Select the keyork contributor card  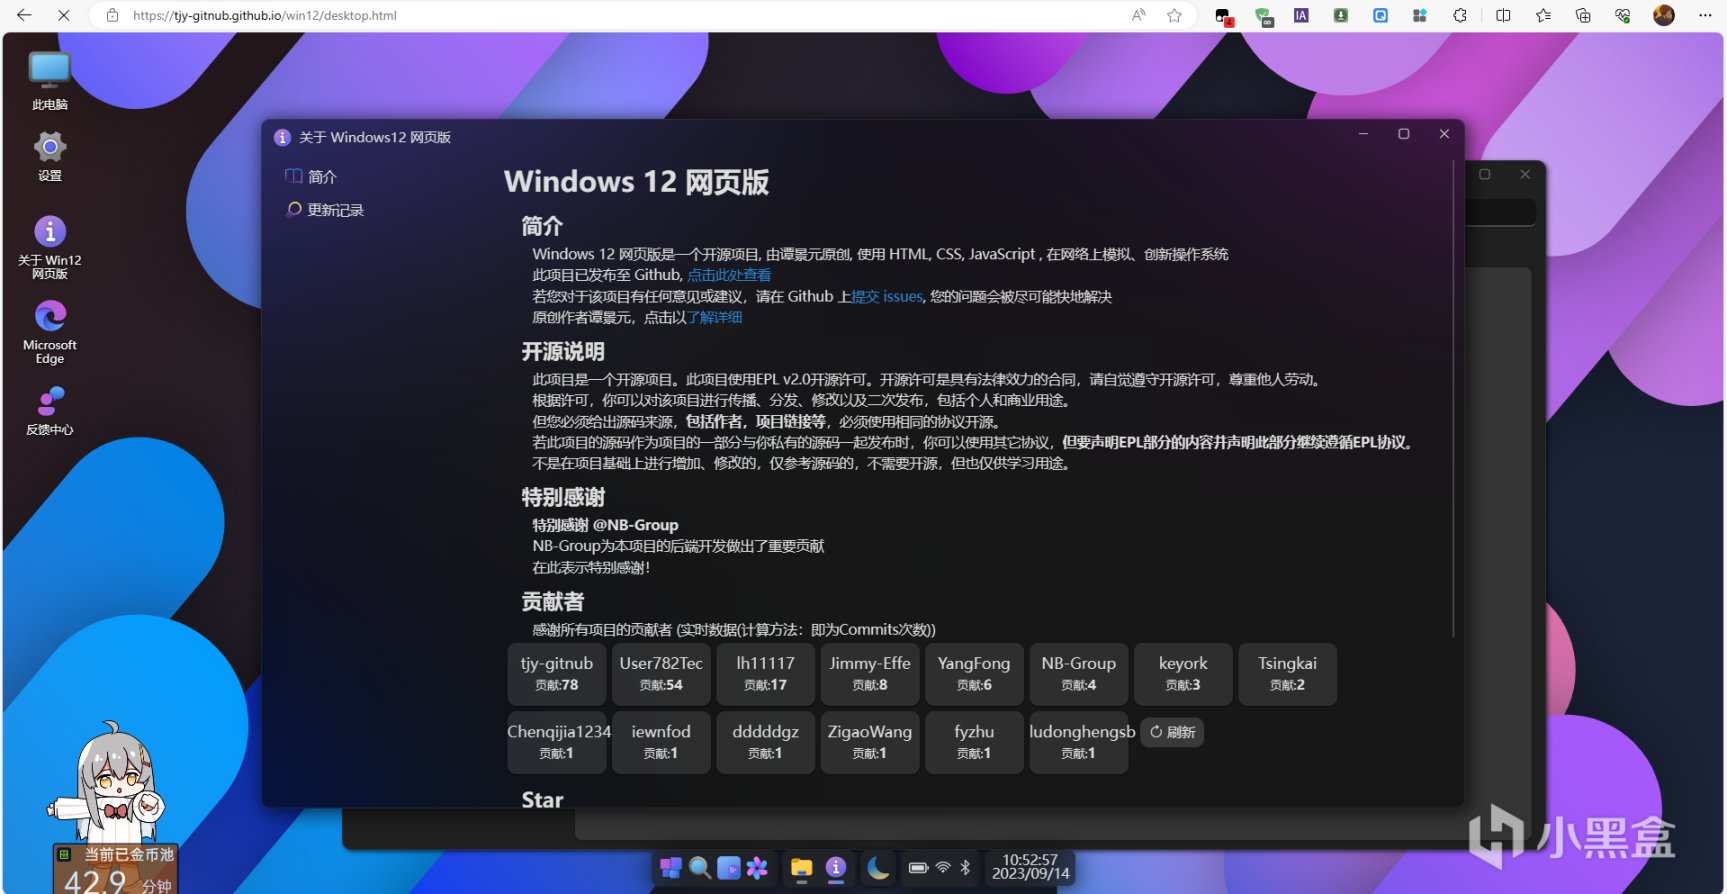click(x=1183, y=674)
